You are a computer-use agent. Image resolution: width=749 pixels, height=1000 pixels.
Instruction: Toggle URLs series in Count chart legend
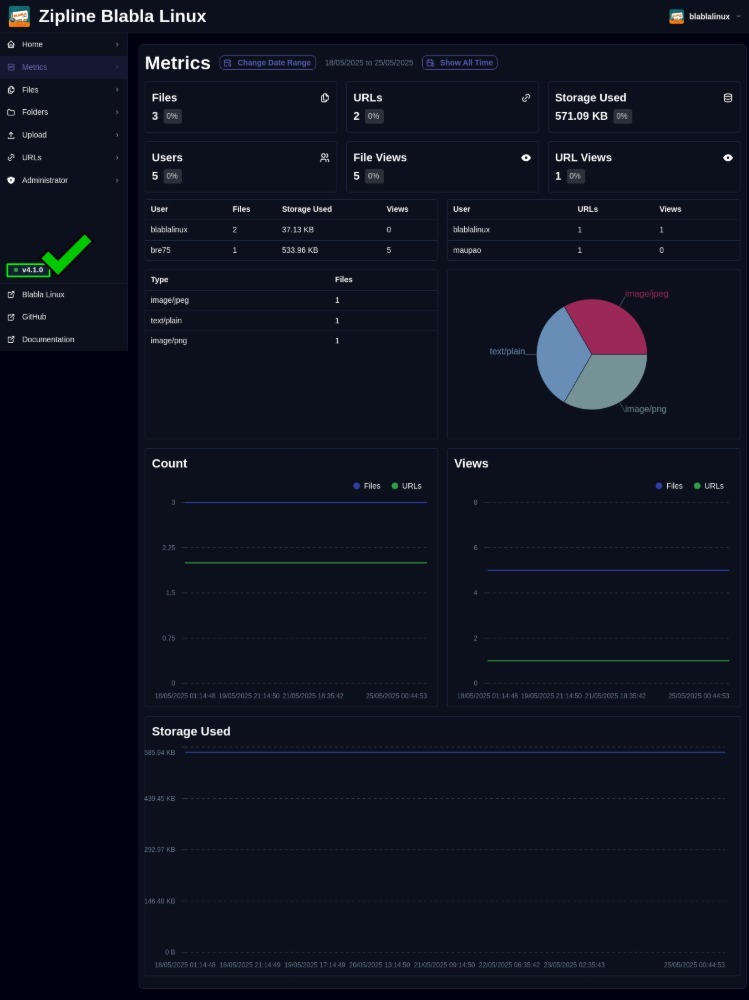coord(406,486)
